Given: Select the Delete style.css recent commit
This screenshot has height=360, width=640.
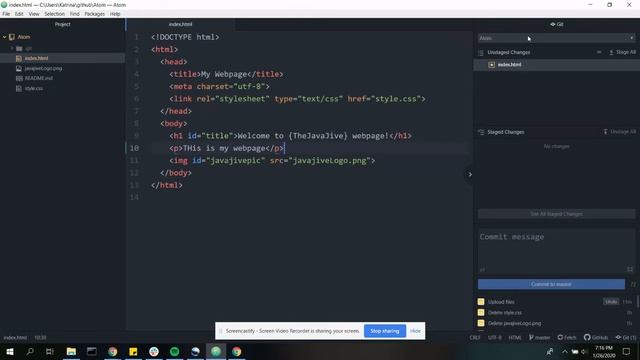Looking at the screenshot, I should coord(505,313).
